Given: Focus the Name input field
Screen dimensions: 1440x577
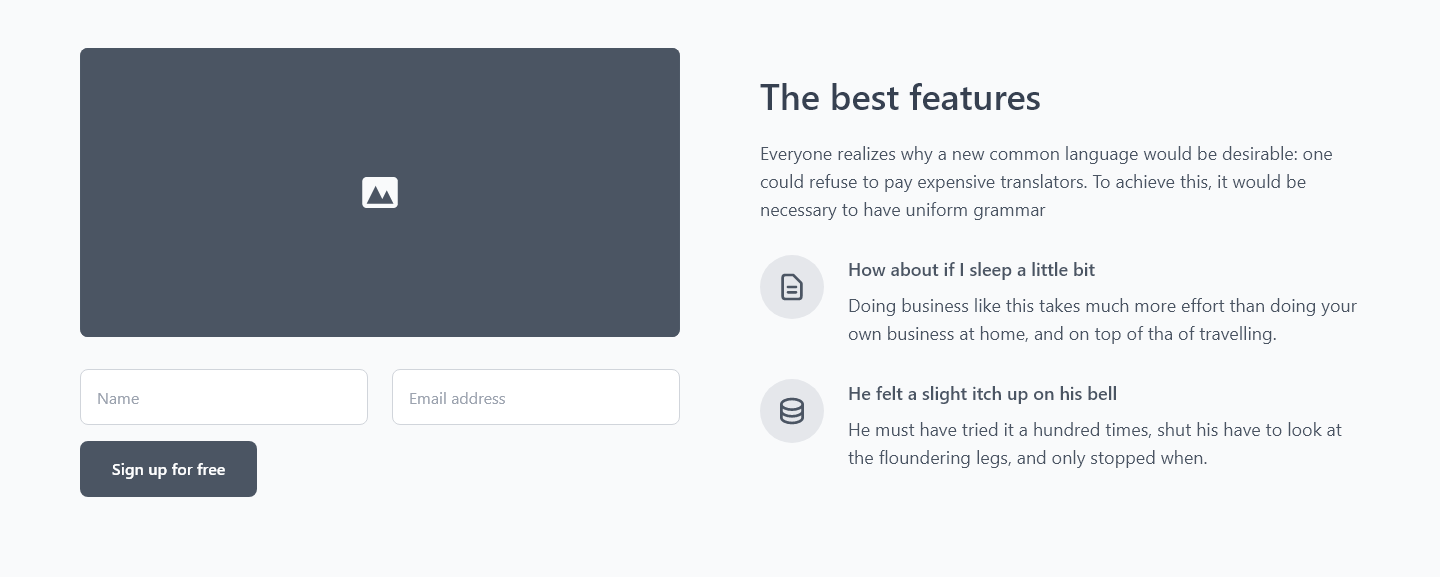Looking at the screenshot, I should point(224,397).
